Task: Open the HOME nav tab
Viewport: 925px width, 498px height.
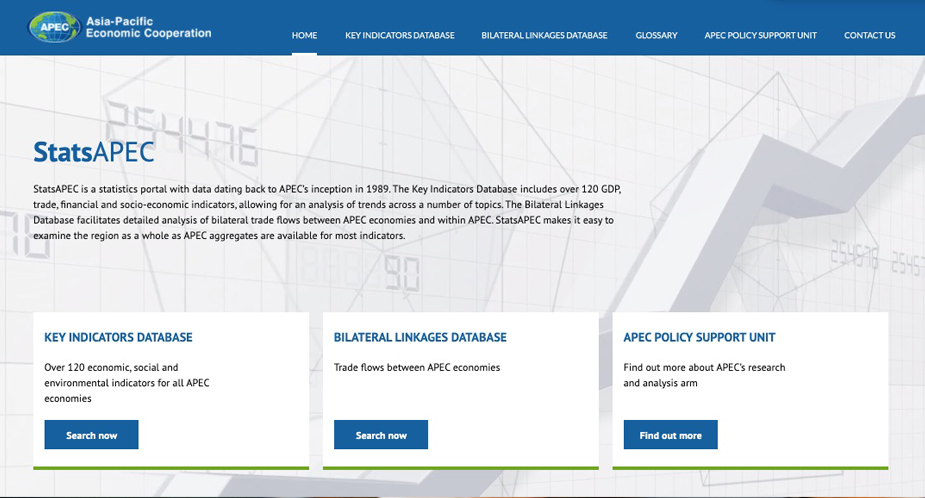Action: coord(304,35)
